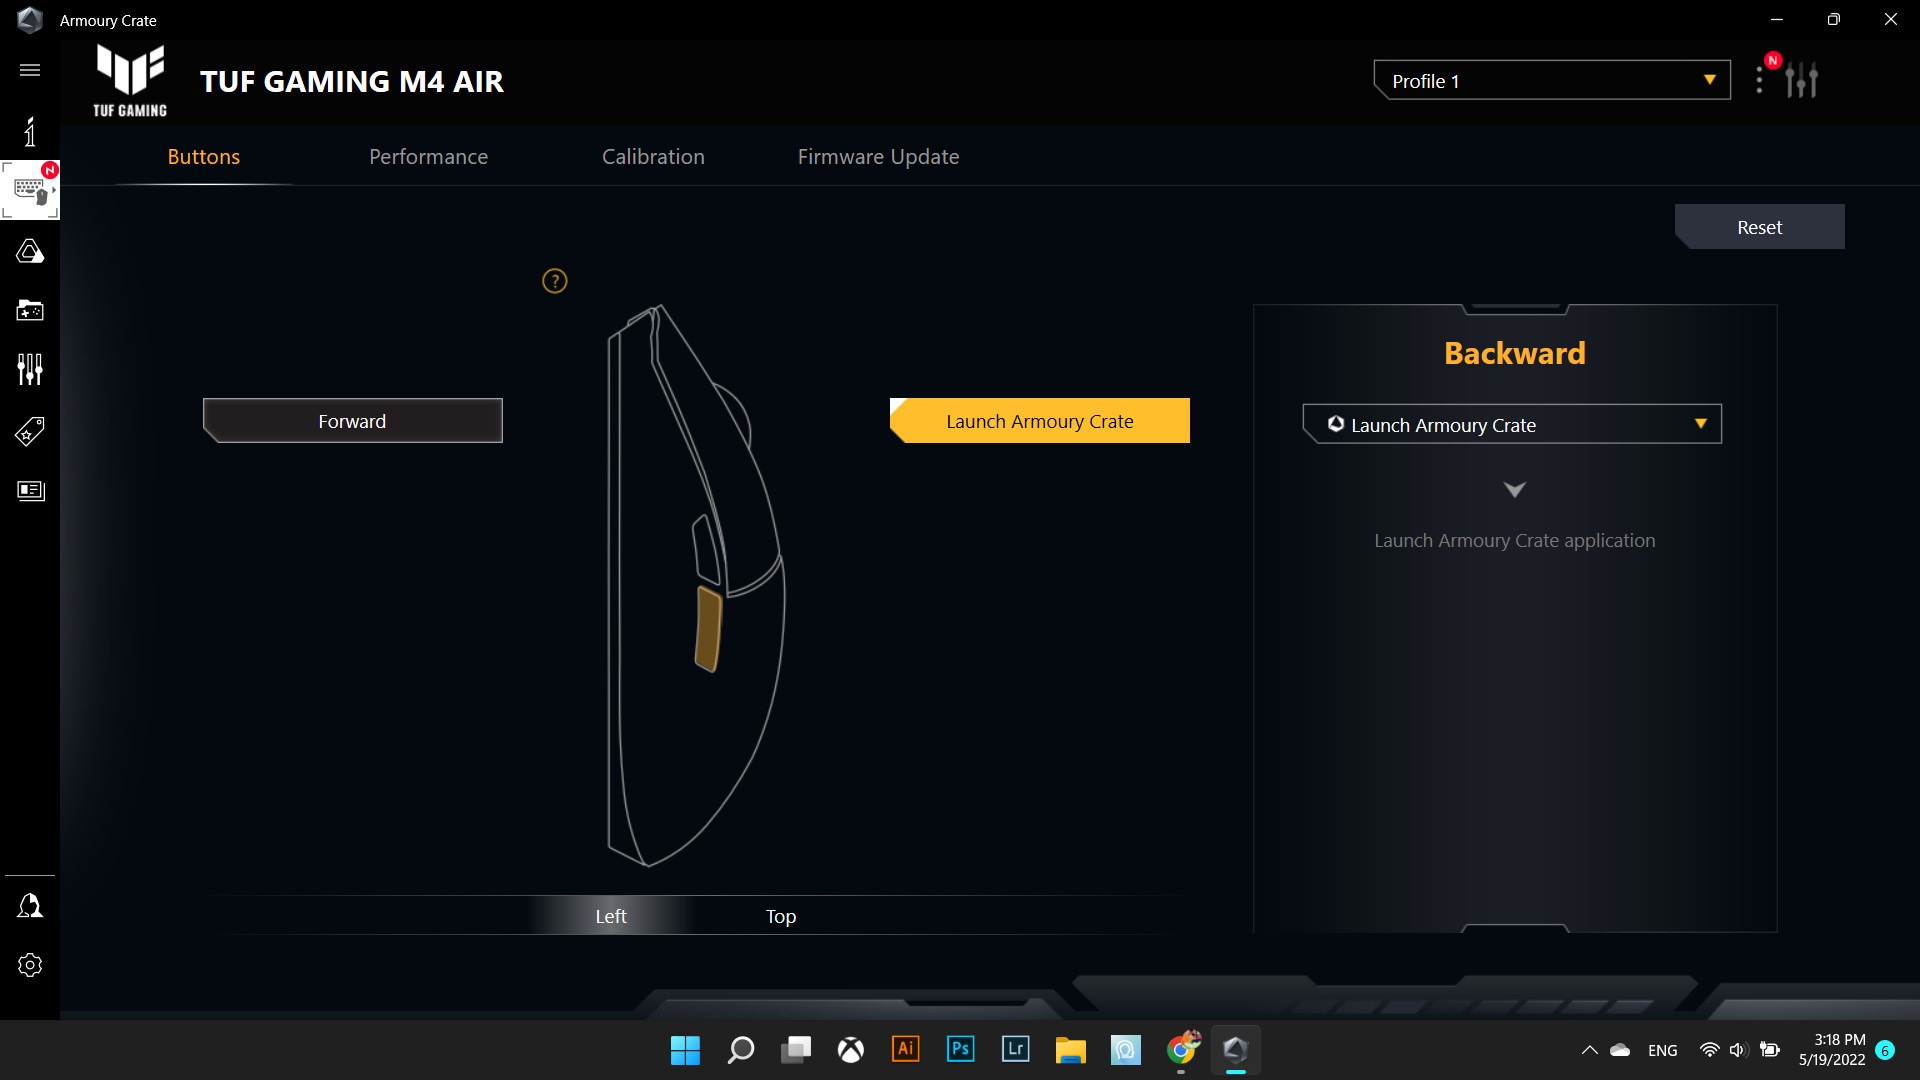Screen dimensions: 1920x1080
Task: Click the Armoury Crate title bar logo
Action: point(30,20)
